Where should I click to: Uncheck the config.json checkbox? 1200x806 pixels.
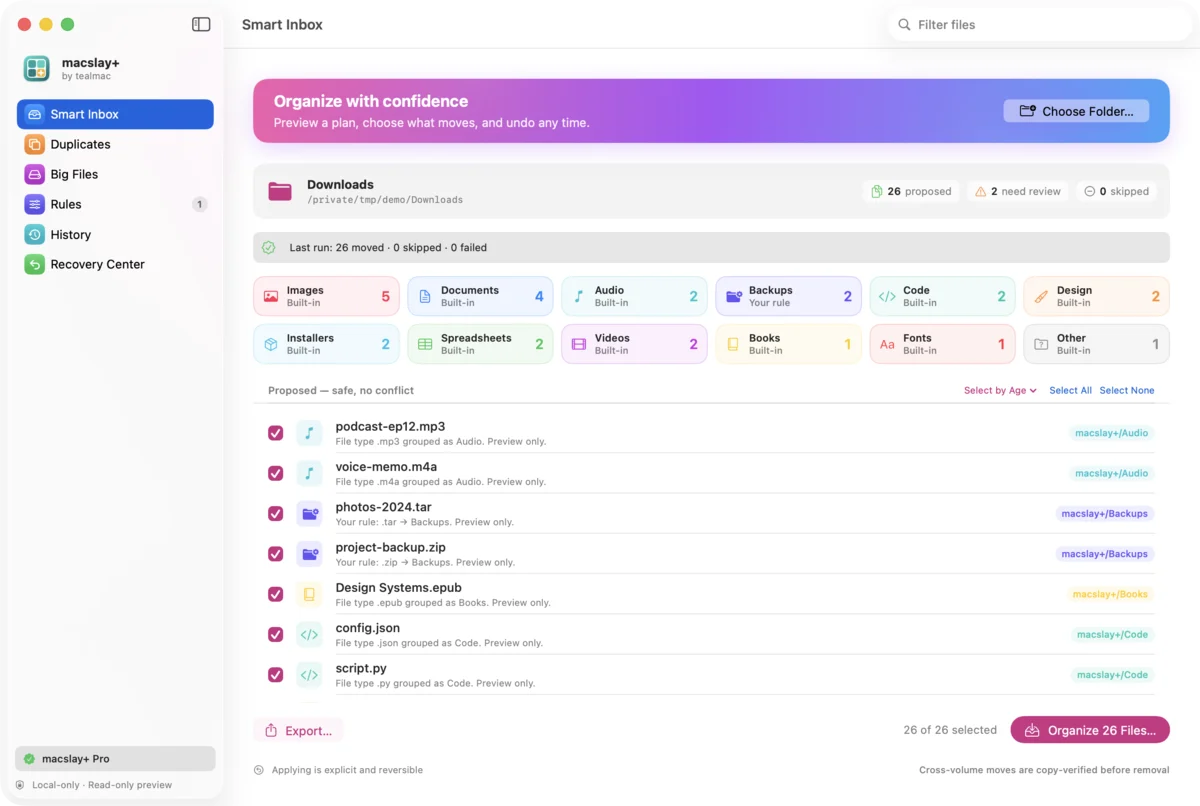[x=276, y=634]
